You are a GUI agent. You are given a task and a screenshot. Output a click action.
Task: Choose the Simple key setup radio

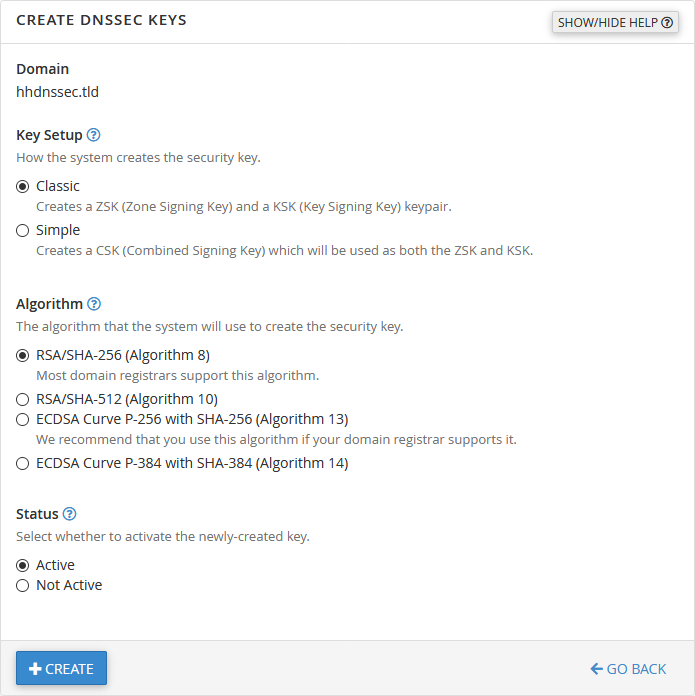(x=23, y=230)
